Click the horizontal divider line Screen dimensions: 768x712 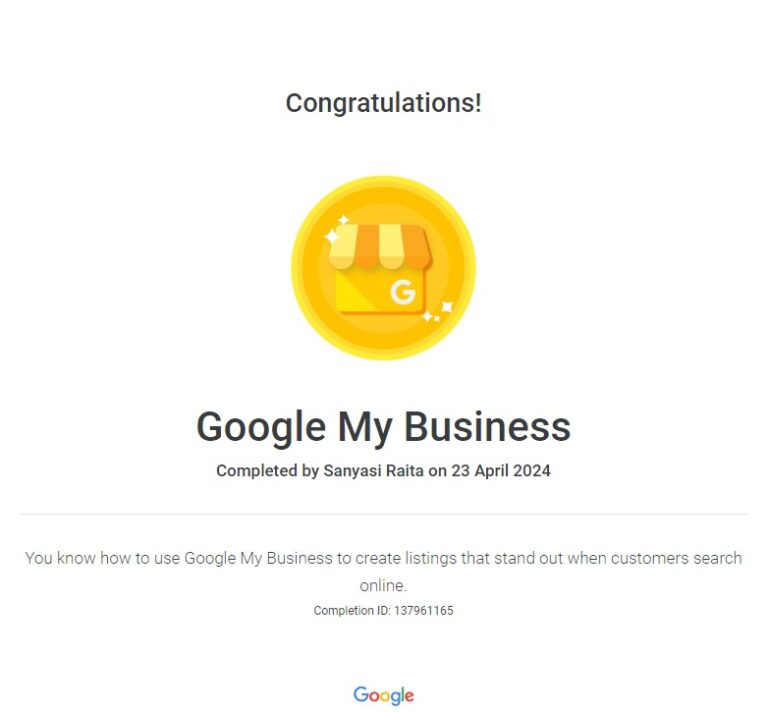pos(384,514)
